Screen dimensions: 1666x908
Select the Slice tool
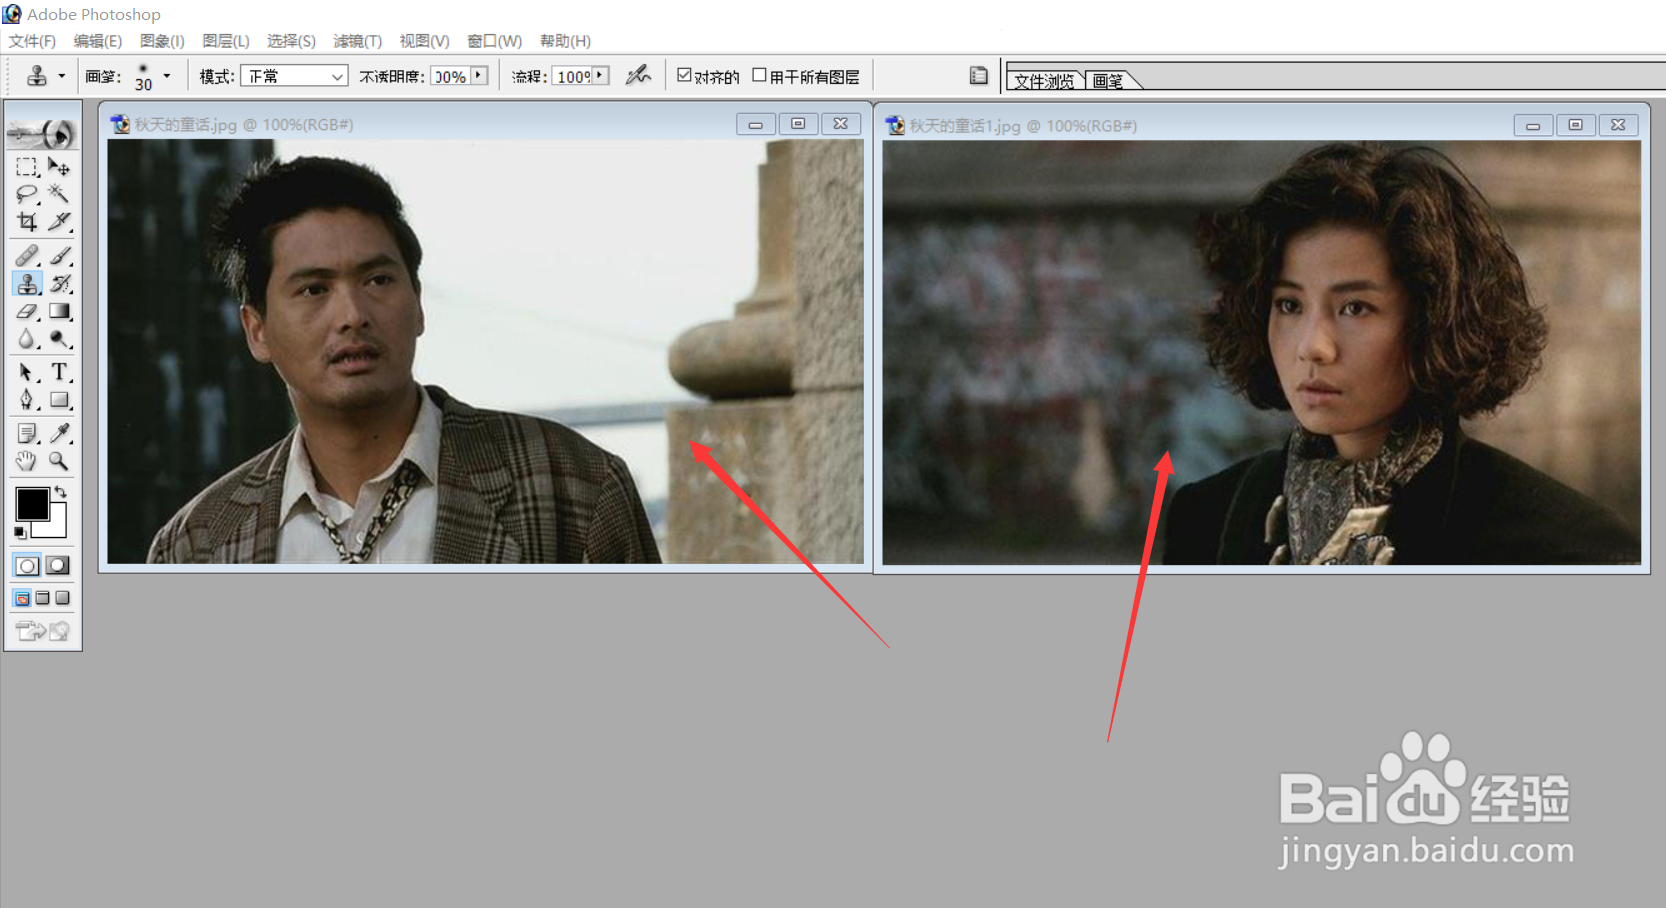[59, 221]
